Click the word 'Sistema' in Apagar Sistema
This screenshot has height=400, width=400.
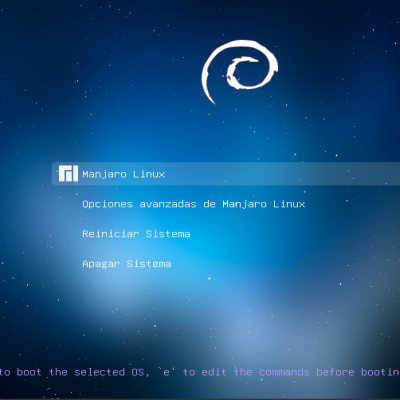(x=149, y=264)
